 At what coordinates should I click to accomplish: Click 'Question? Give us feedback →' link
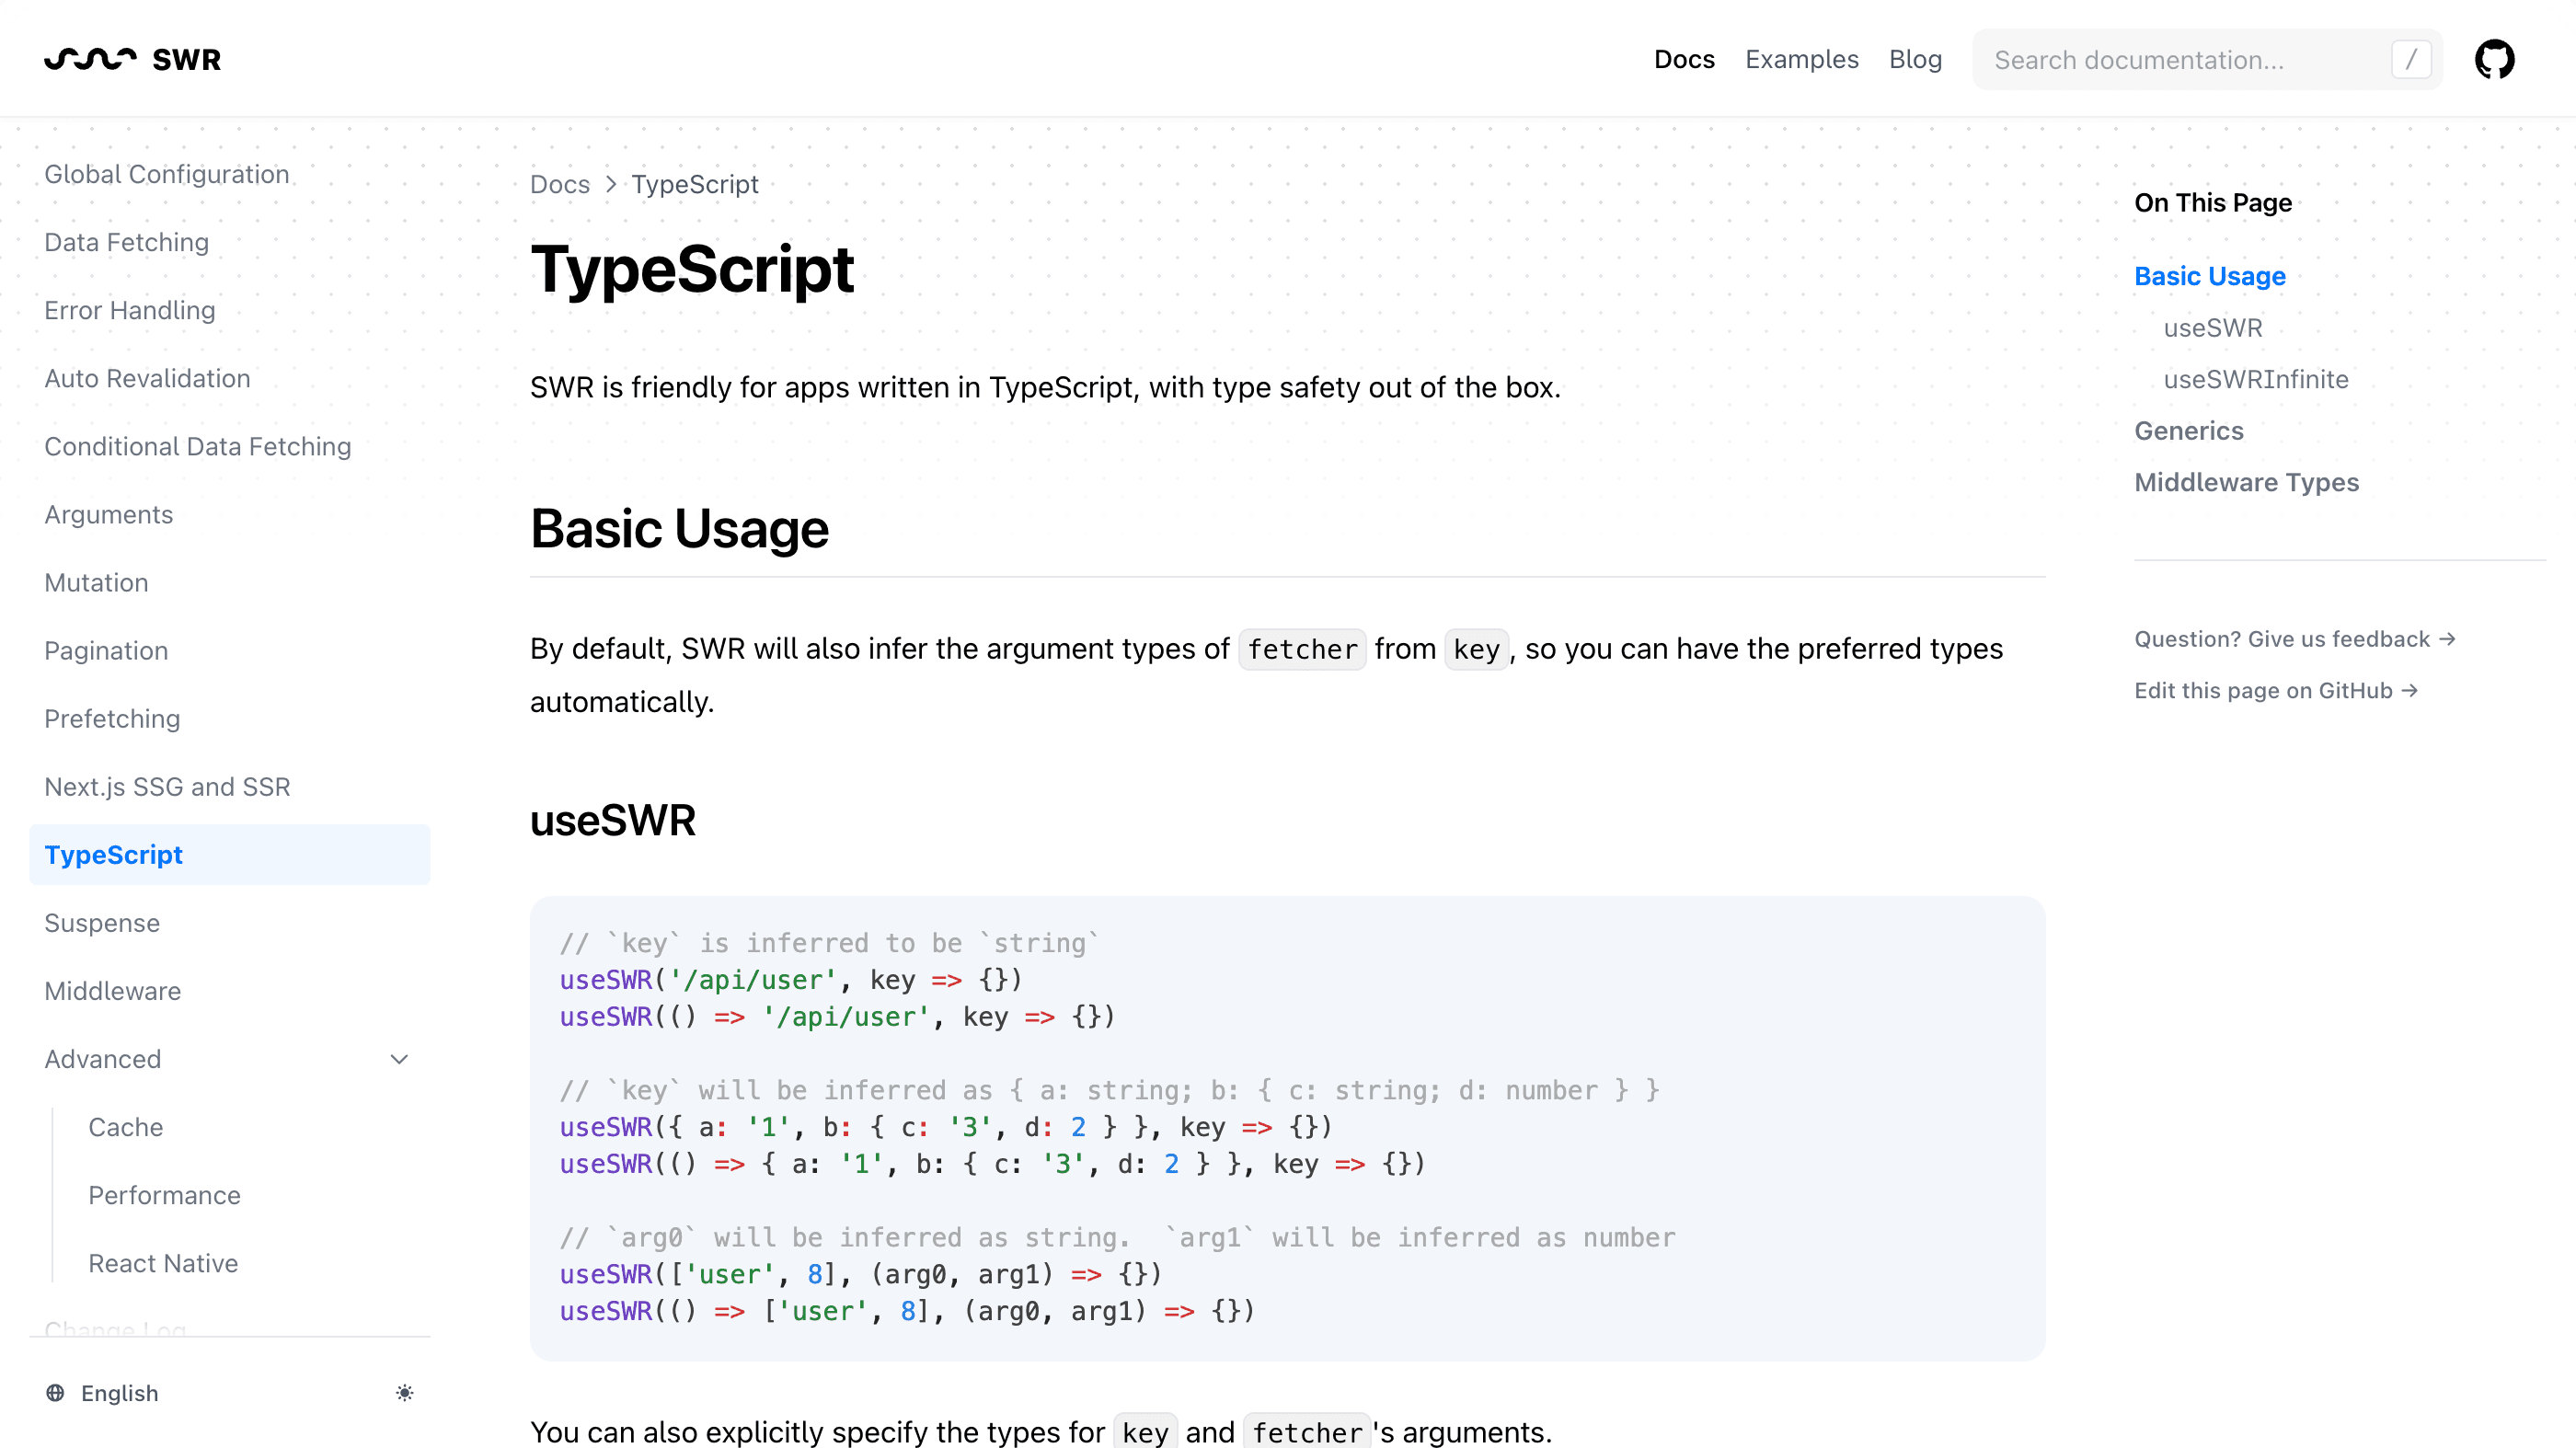2294,638
